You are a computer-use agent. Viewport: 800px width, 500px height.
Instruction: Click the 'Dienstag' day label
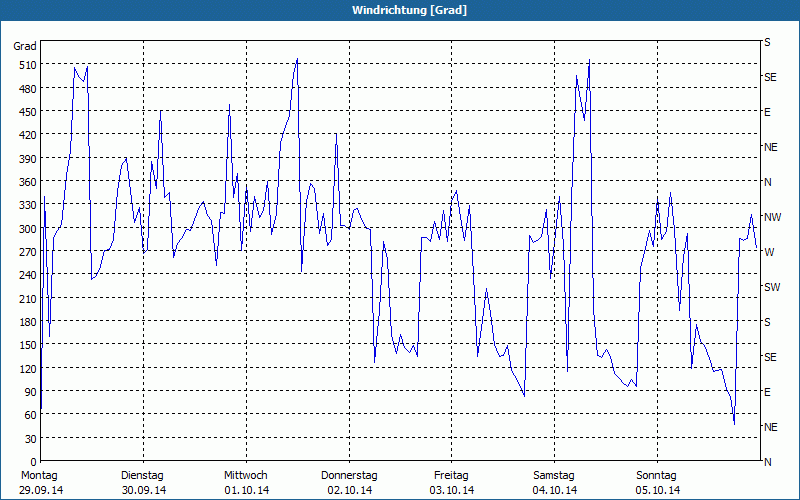(x=142, y=476)
